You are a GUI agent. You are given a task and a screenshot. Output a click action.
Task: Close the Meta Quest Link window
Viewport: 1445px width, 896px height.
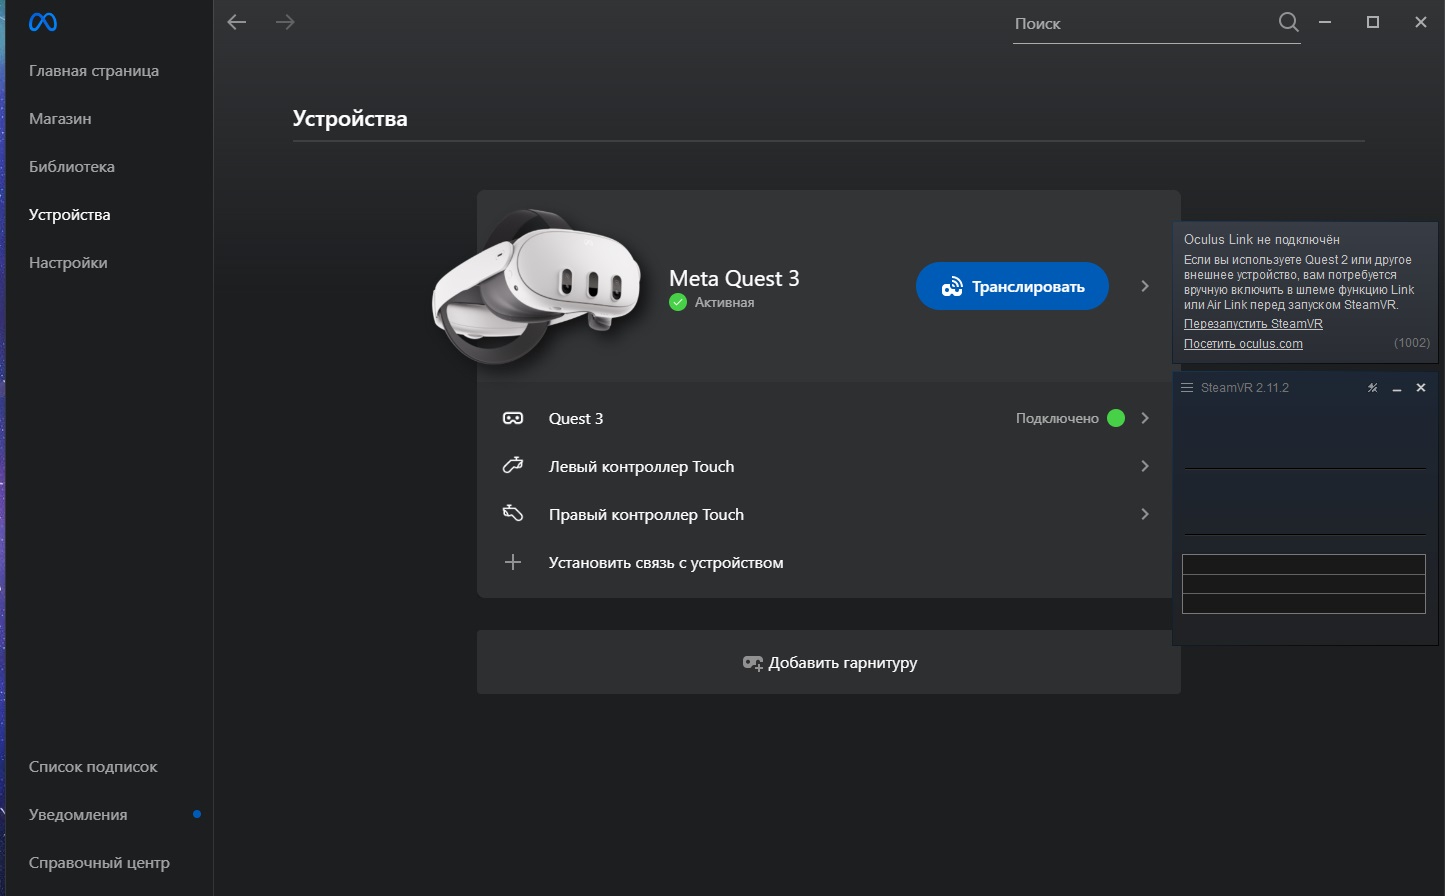pos(1421,22)
